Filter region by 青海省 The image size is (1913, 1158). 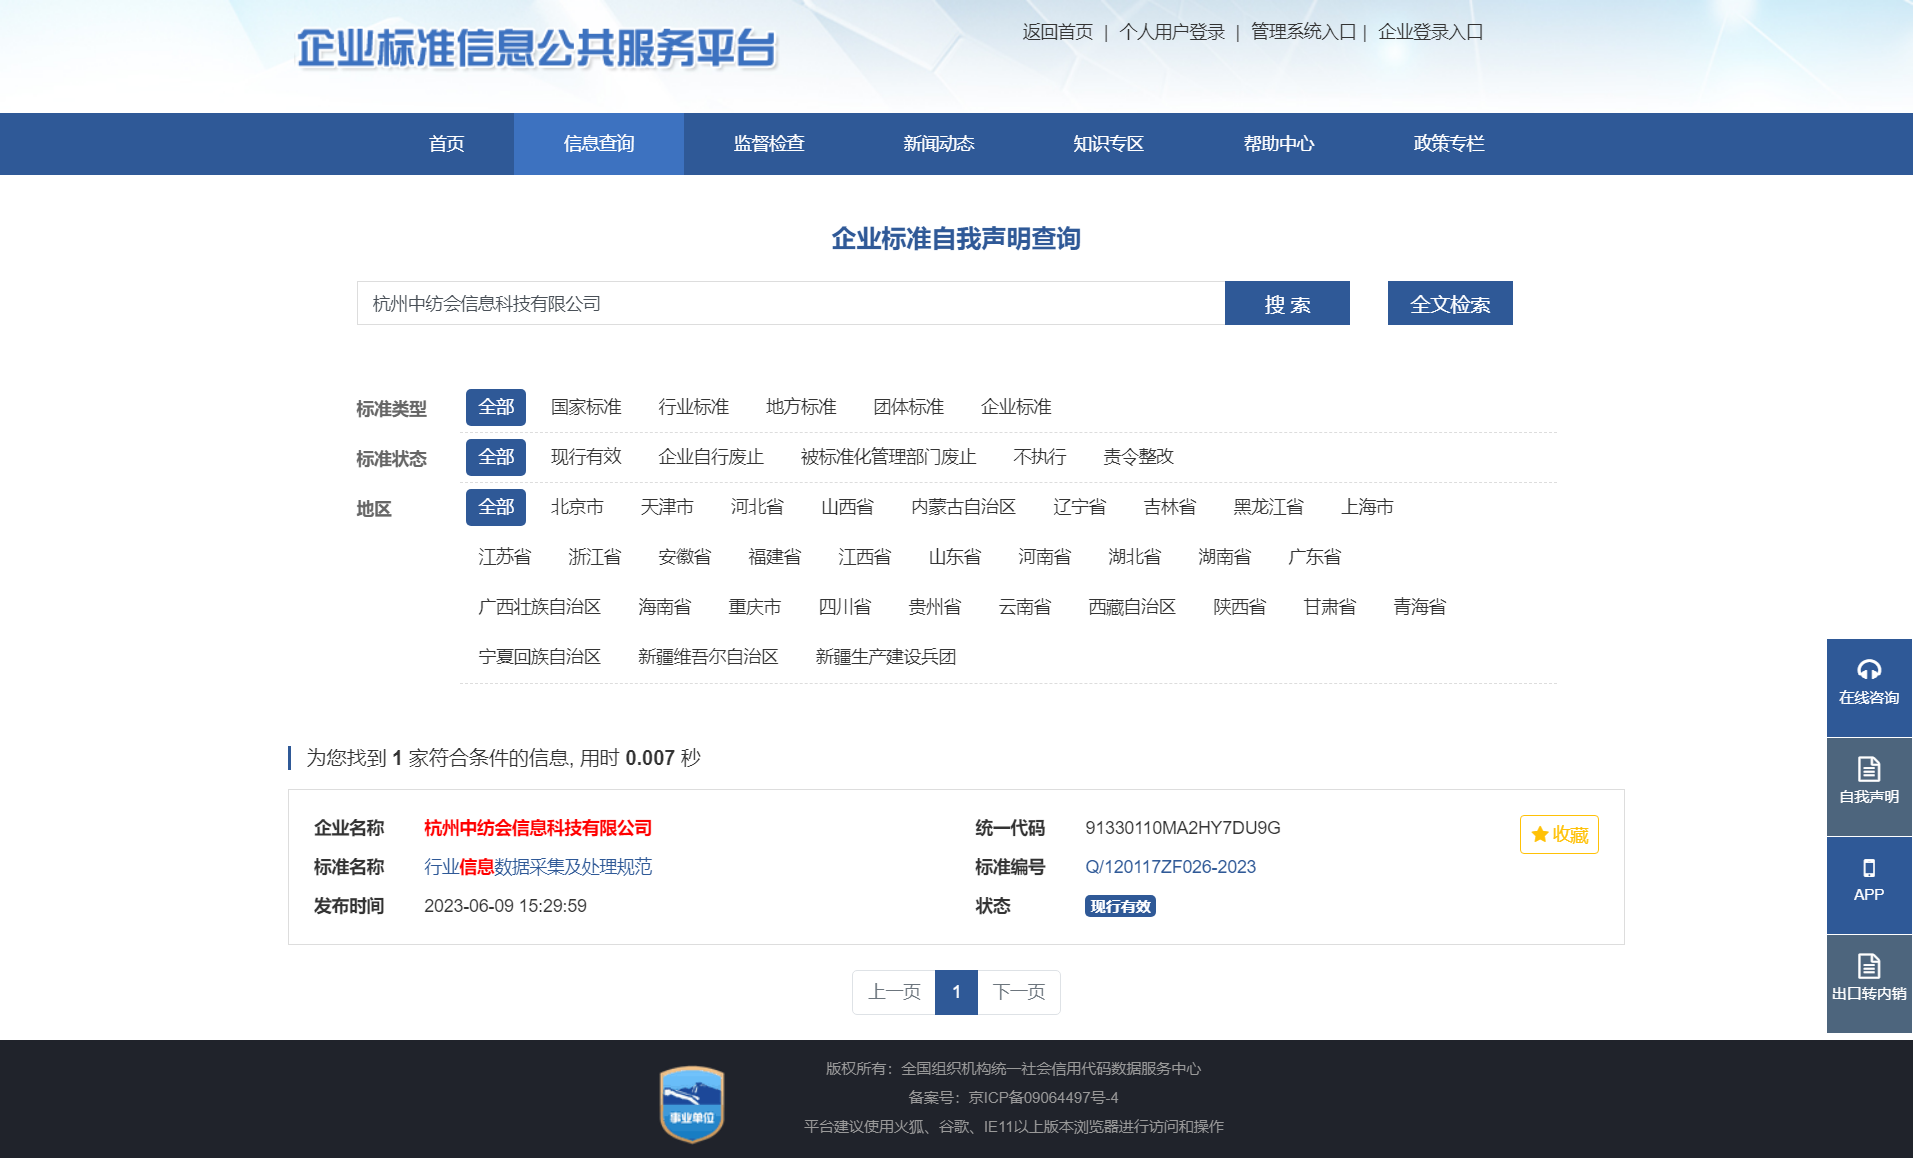coord(1420,607)
